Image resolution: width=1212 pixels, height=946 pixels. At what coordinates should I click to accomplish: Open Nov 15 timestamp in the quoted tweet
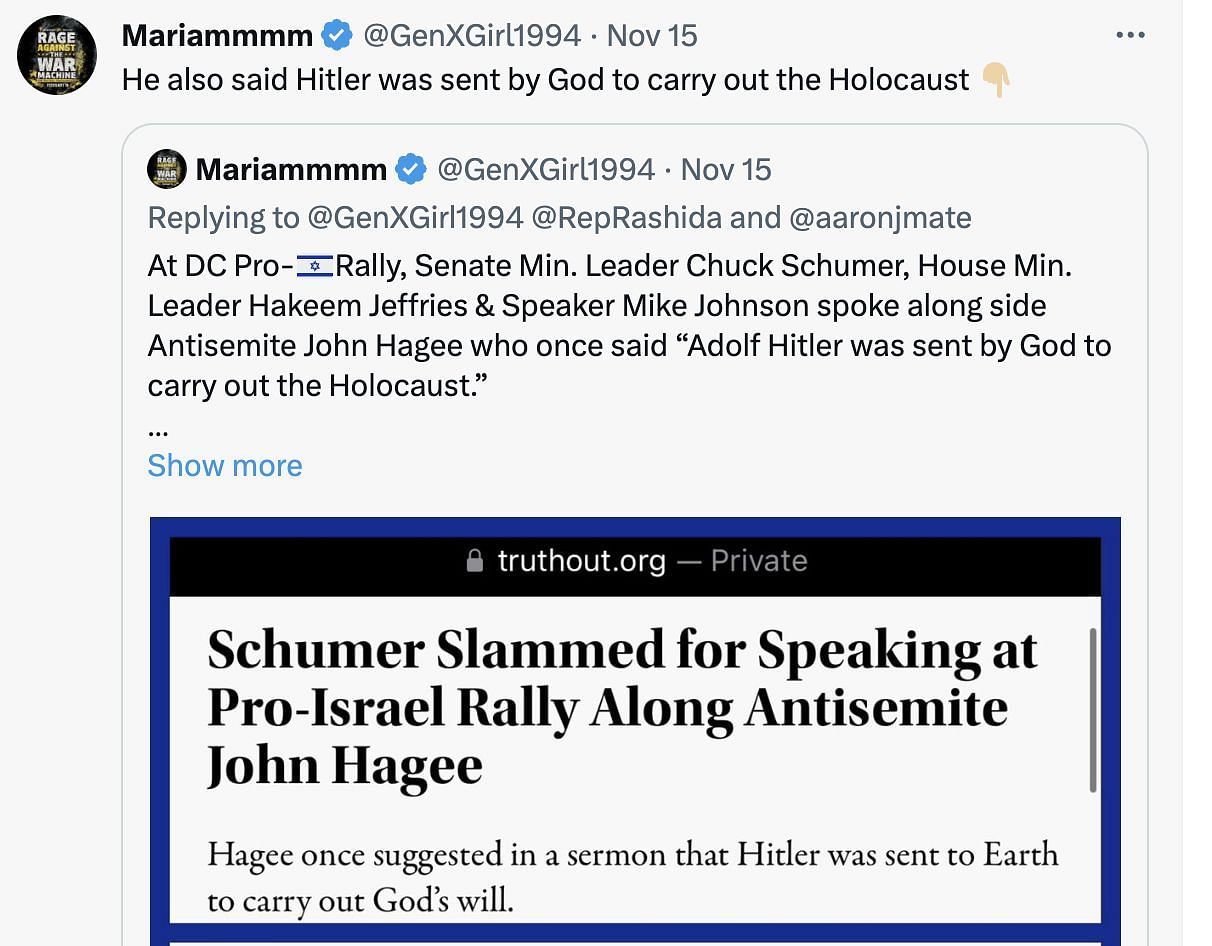[726, 170]
